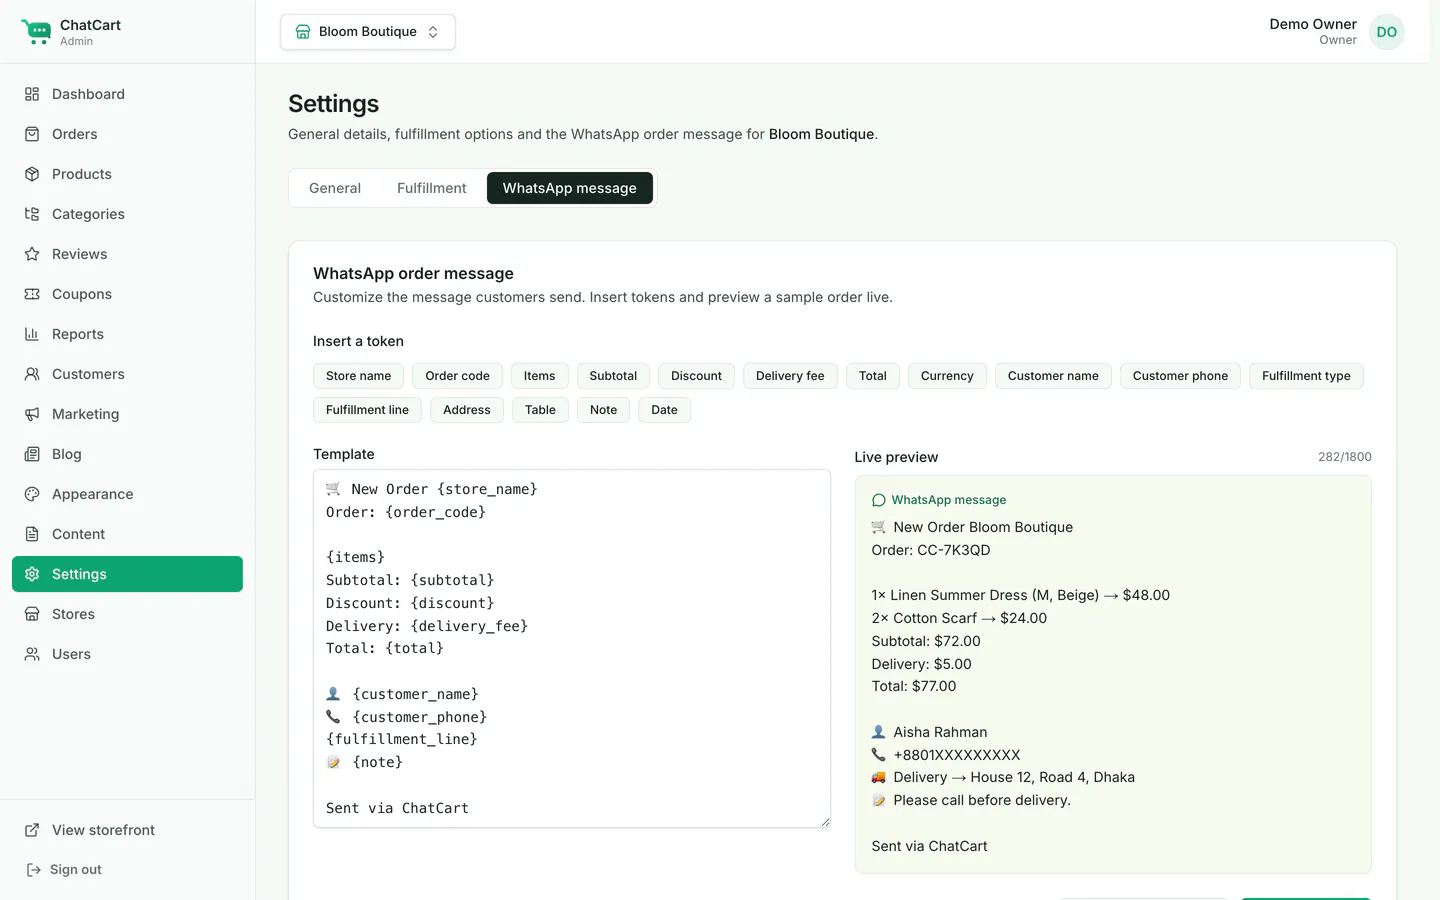Click the Reports bar chart icon
Screen dimensions: 1440x900
[x=32, y=334]
